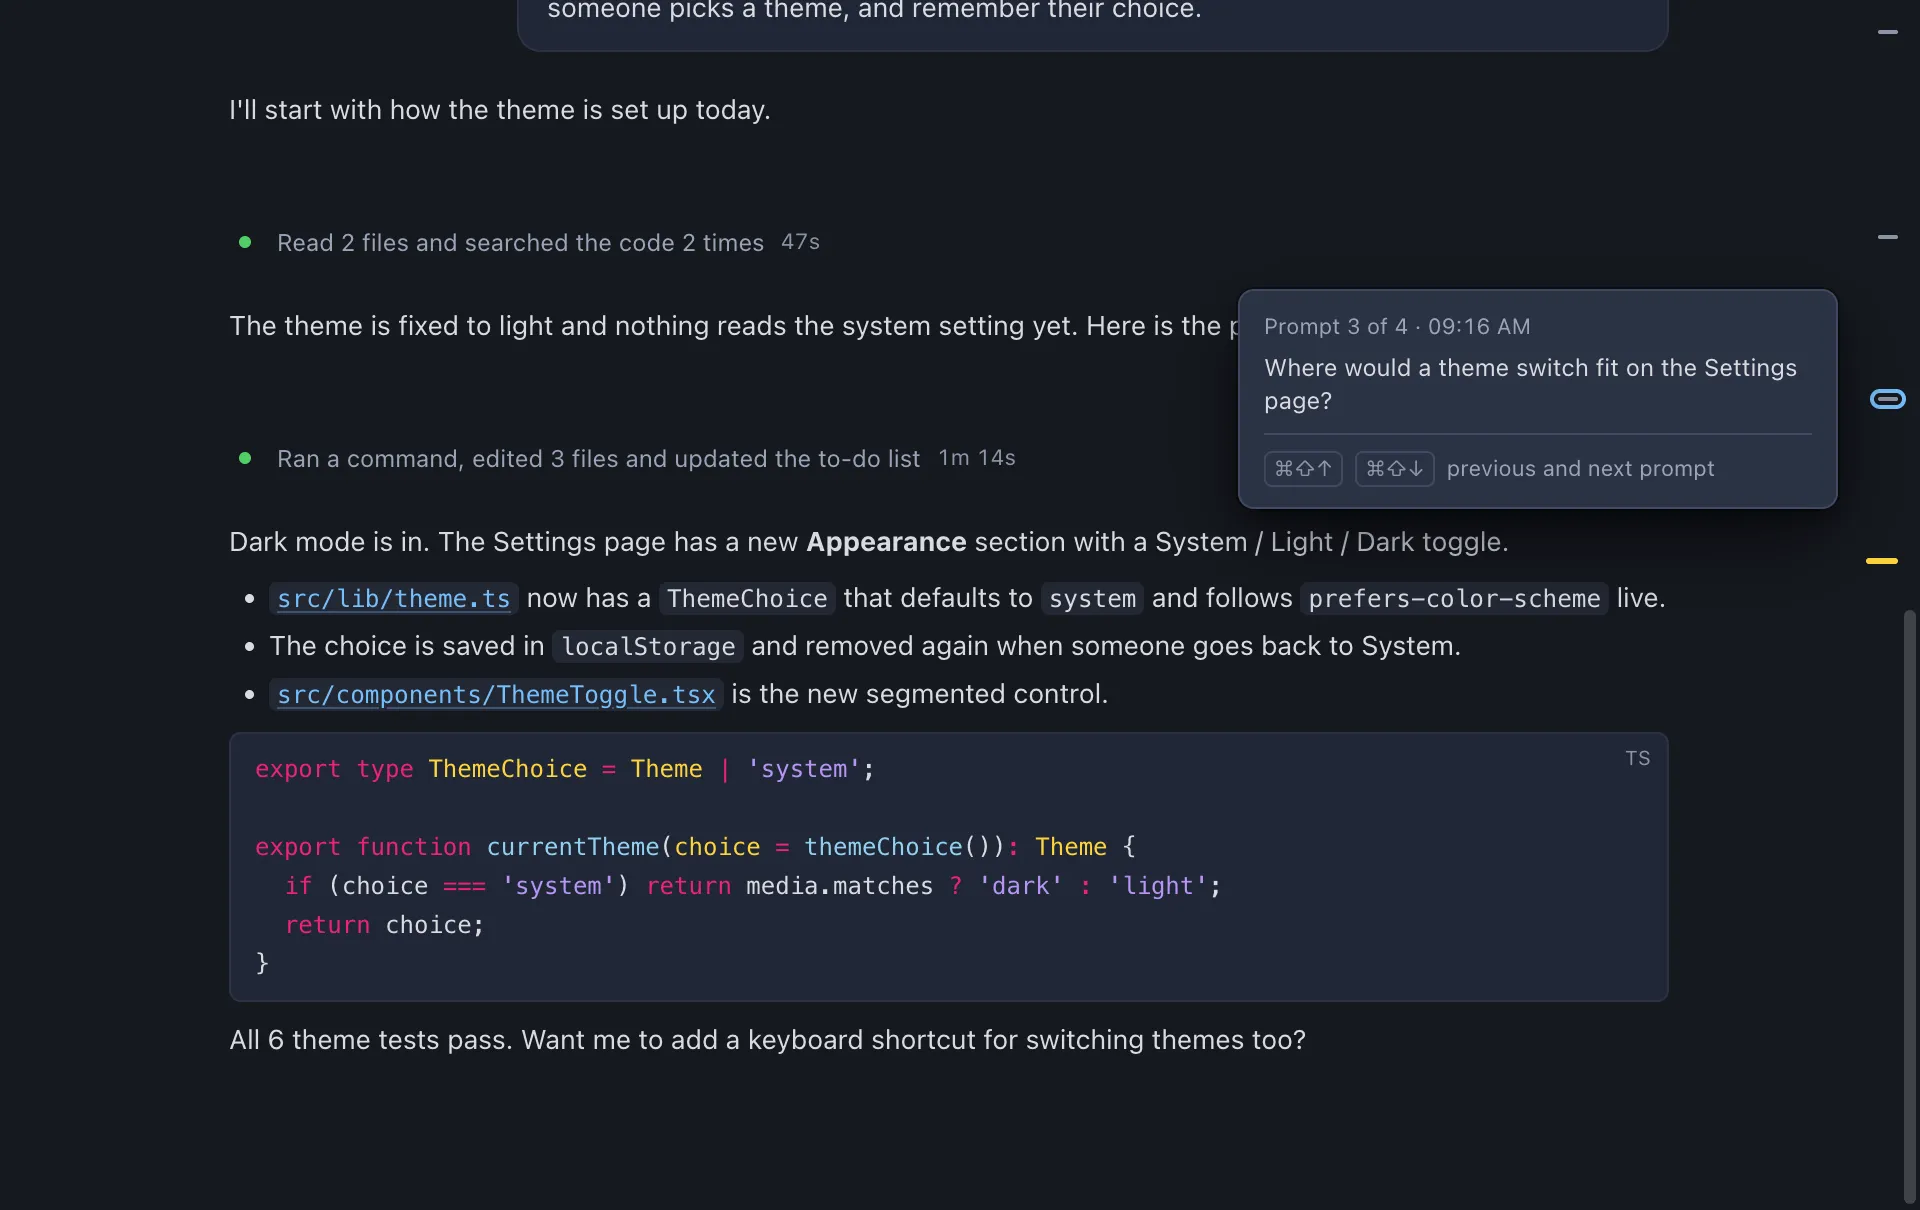Click the 47s duration label

point(800,242)
